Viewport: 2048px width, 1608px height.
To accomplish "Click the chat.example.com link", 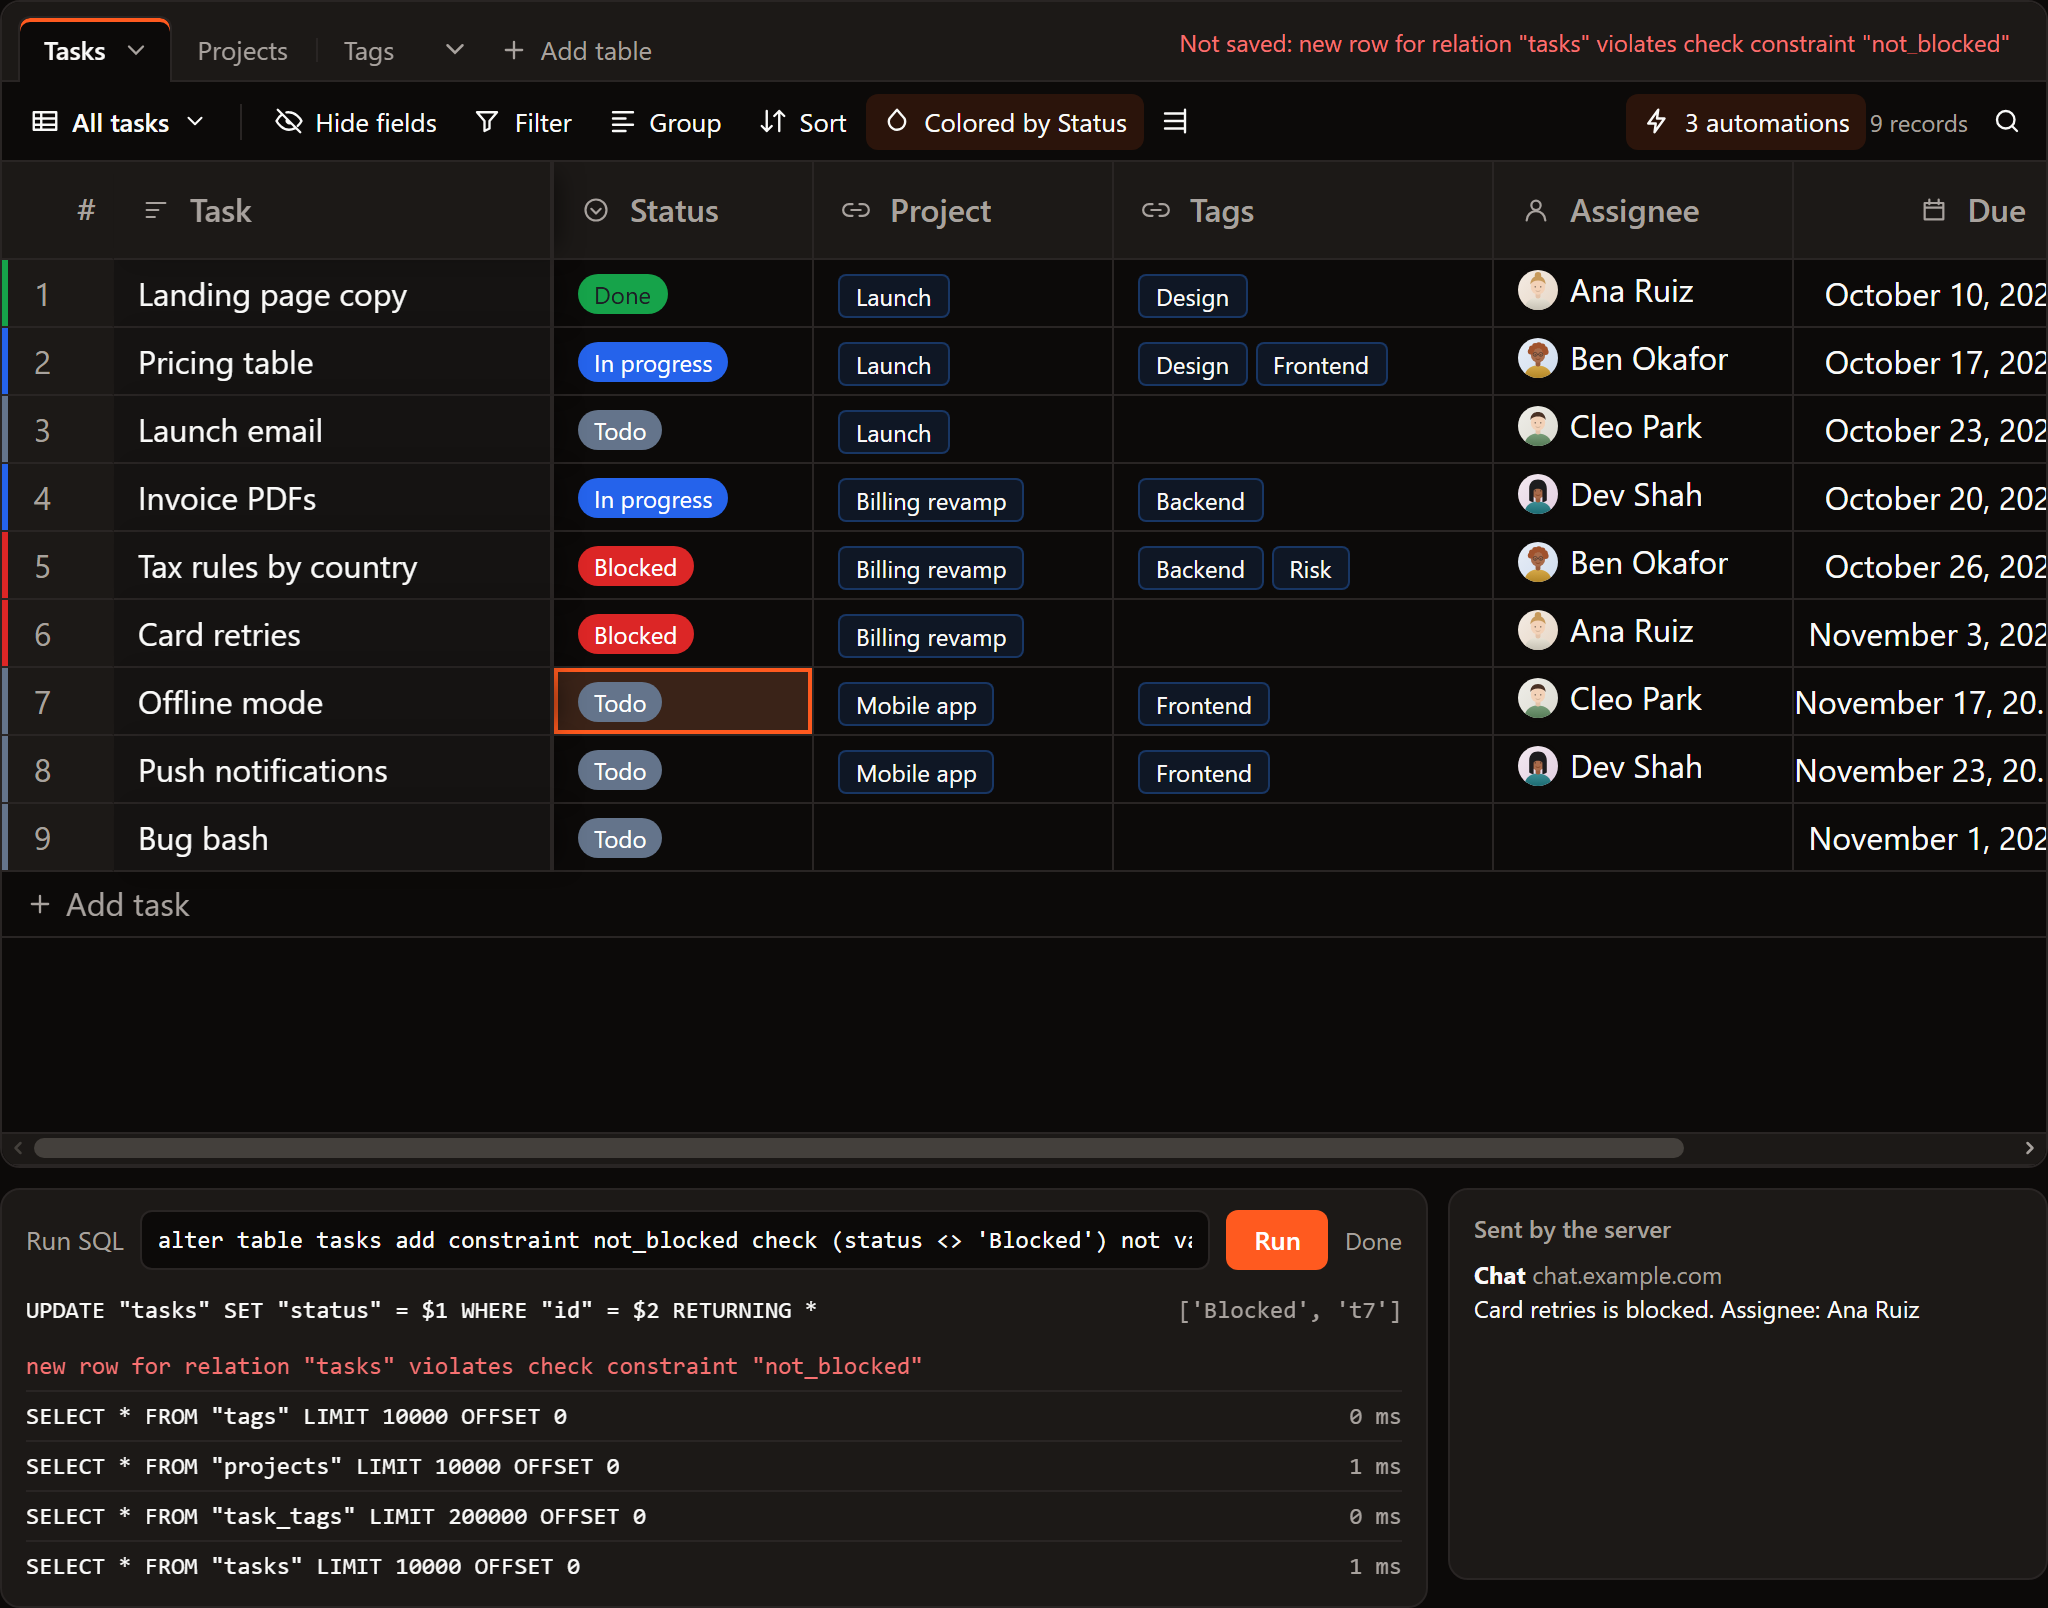I will tap(1627, 1276).
